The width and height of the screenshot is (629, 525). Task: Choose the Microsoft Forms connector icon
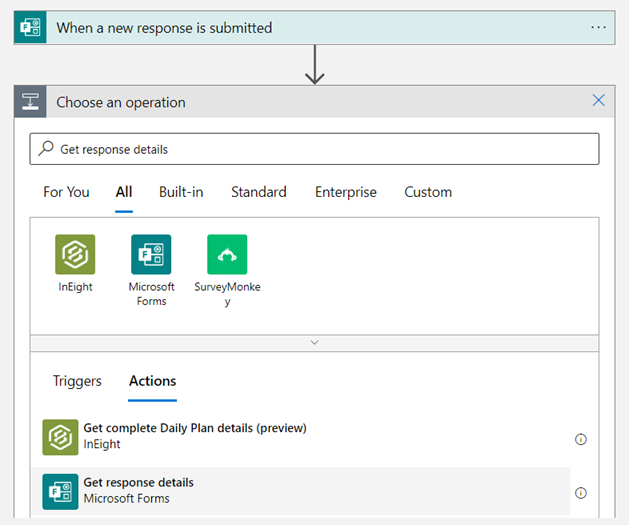(151, 255)
